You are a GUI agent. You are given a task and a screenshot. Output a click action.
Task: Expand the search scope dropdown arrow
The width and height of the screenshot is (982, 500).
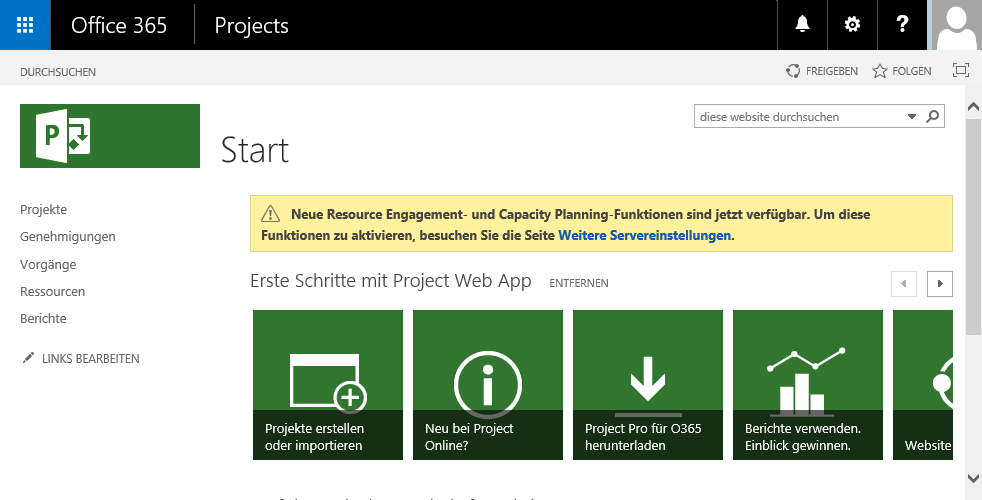(912, 117)
